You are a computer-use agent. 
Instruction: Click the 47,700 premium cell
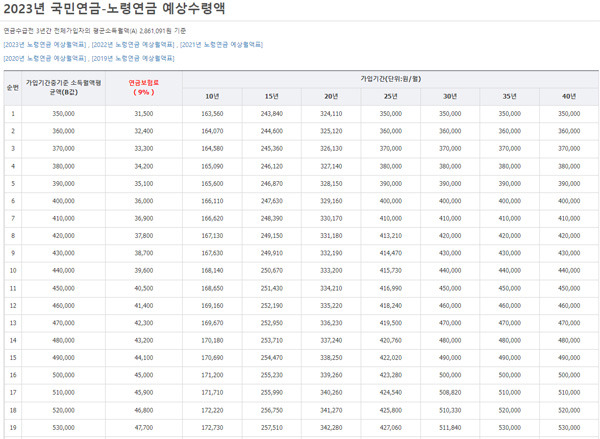pos(144,428)
